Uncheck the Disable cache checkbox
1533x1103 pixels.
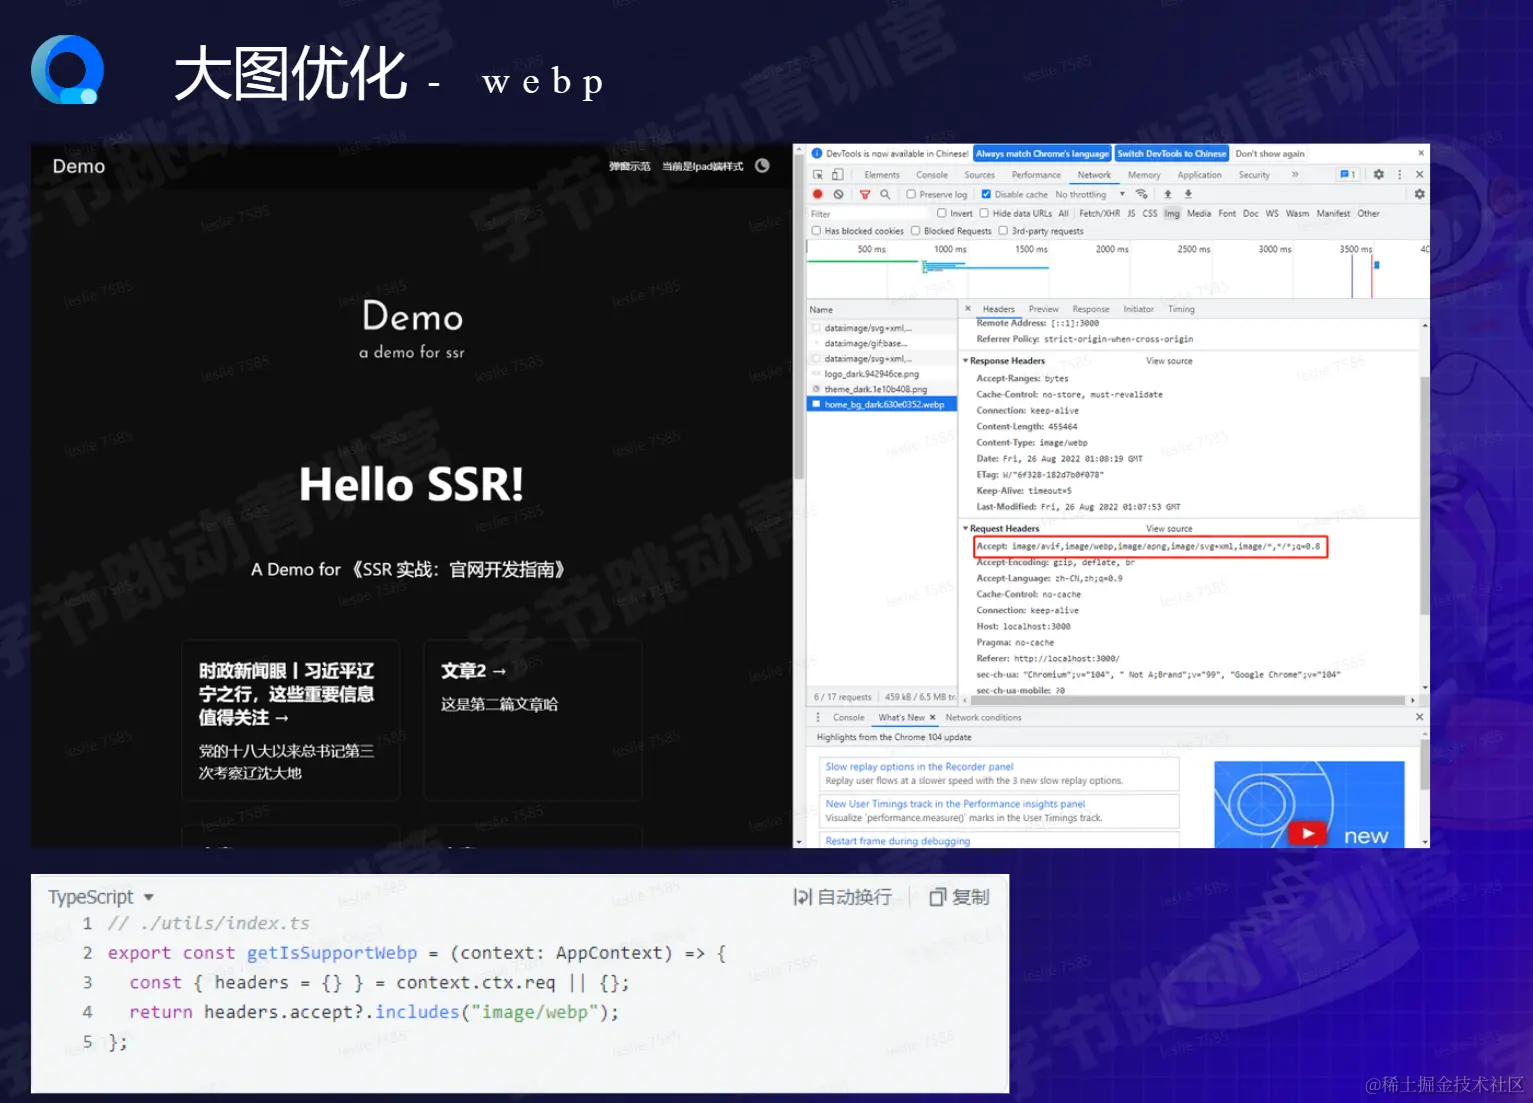point(986,194)
